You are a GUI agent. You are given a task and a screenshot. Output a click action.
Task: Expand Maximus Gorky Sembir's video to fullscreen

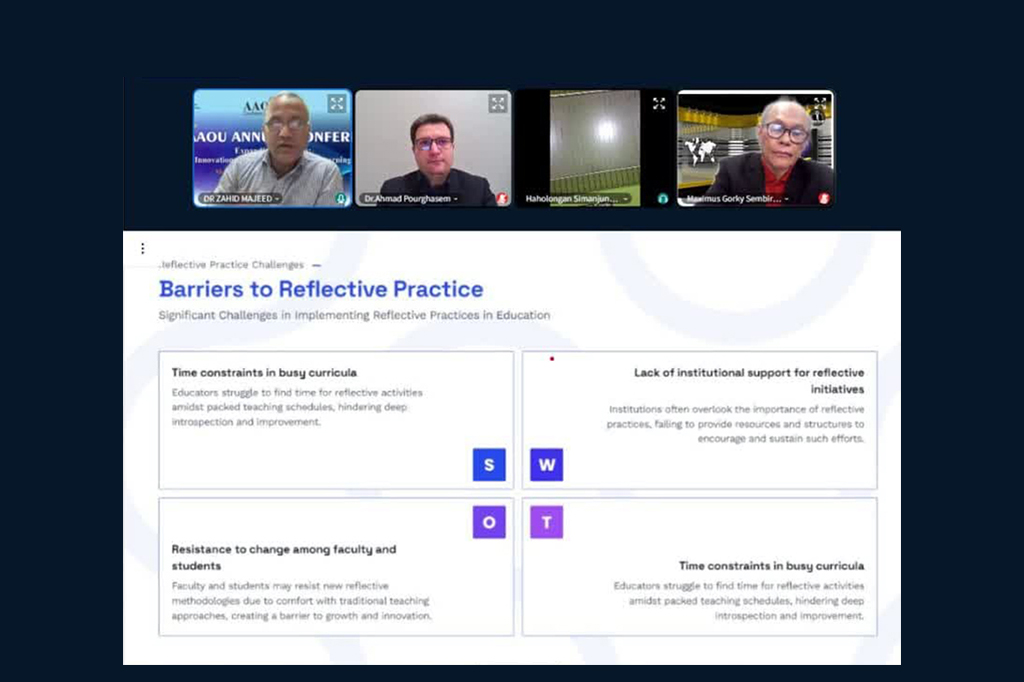click(820, 102)
